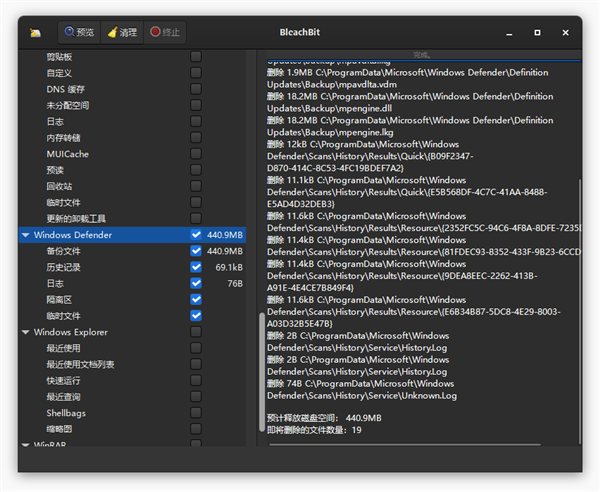
Task: Collapse the Windows Defender tree group
Action: click(26, 235)
